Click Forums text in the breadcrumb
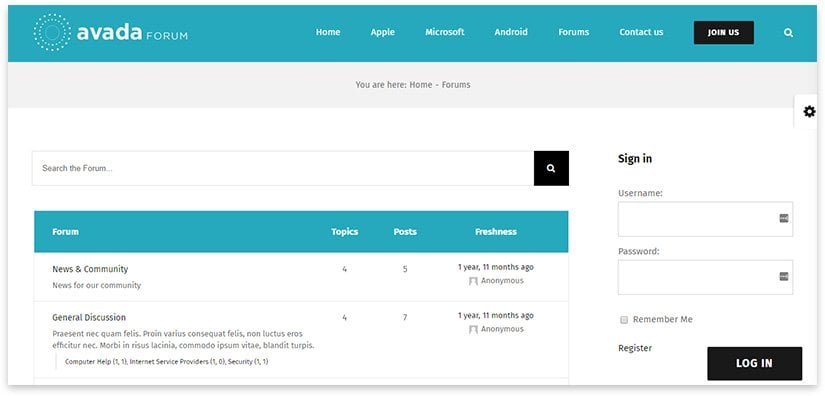Screen dimensions: 825x396 point(456,85)
